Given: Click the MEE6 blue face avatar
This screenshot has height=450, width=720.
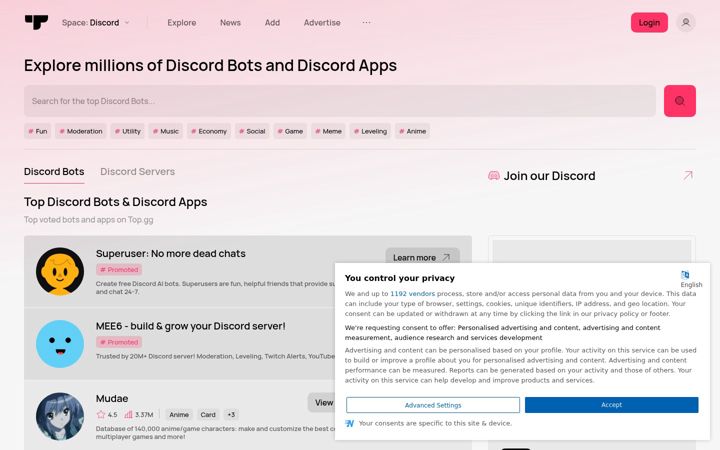Looking at the screenshot, I should (x=60, y=344).
